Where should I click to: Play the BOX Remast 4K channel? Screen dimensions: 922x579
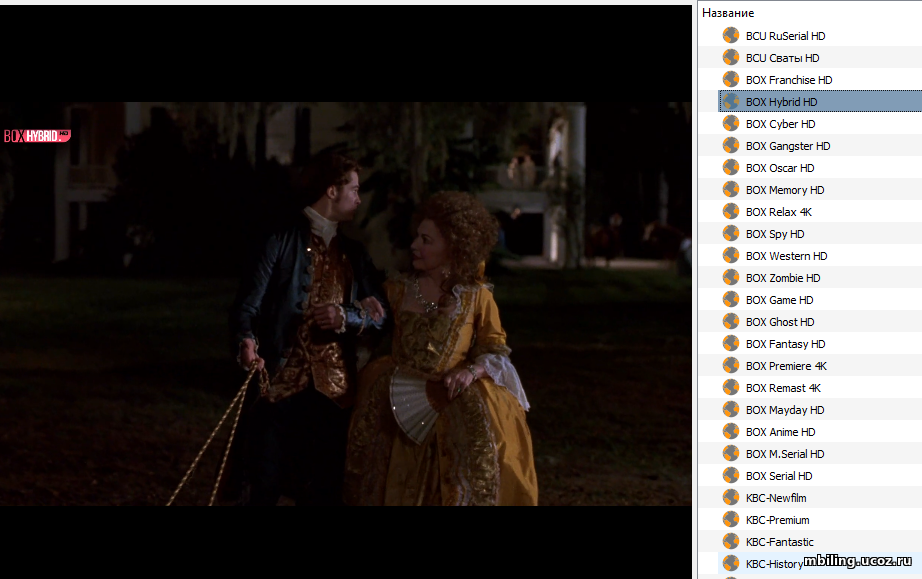(783, 388)
